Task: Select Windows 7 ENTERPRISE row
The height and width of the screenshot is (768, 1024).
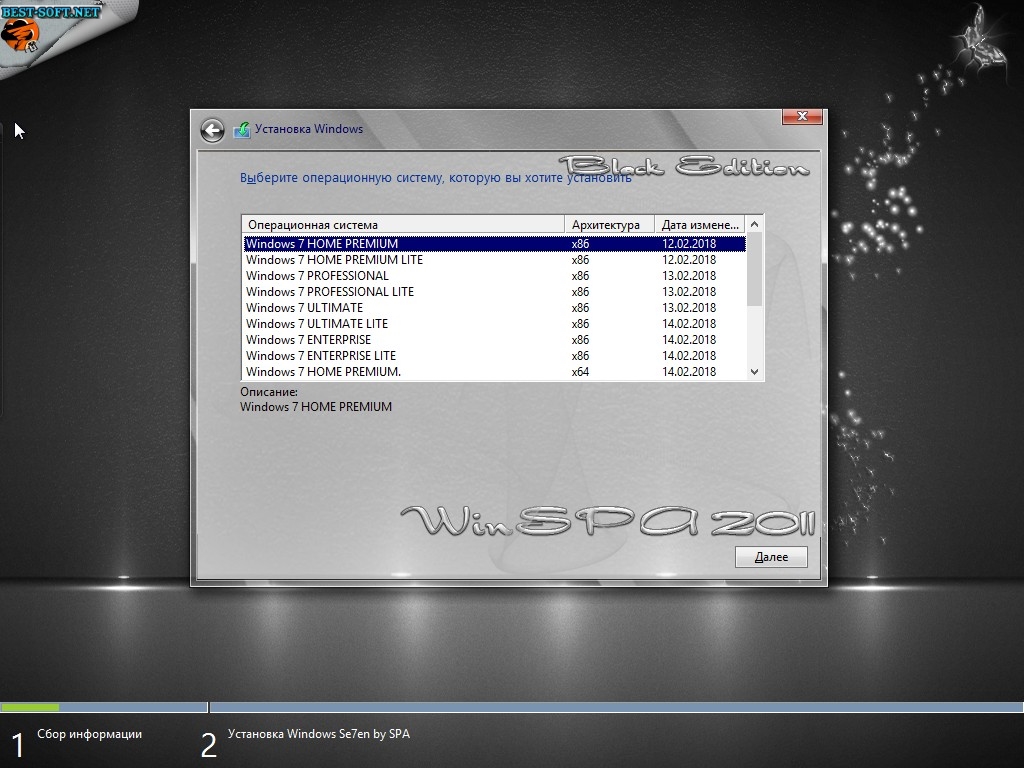Action: (494, 340)
